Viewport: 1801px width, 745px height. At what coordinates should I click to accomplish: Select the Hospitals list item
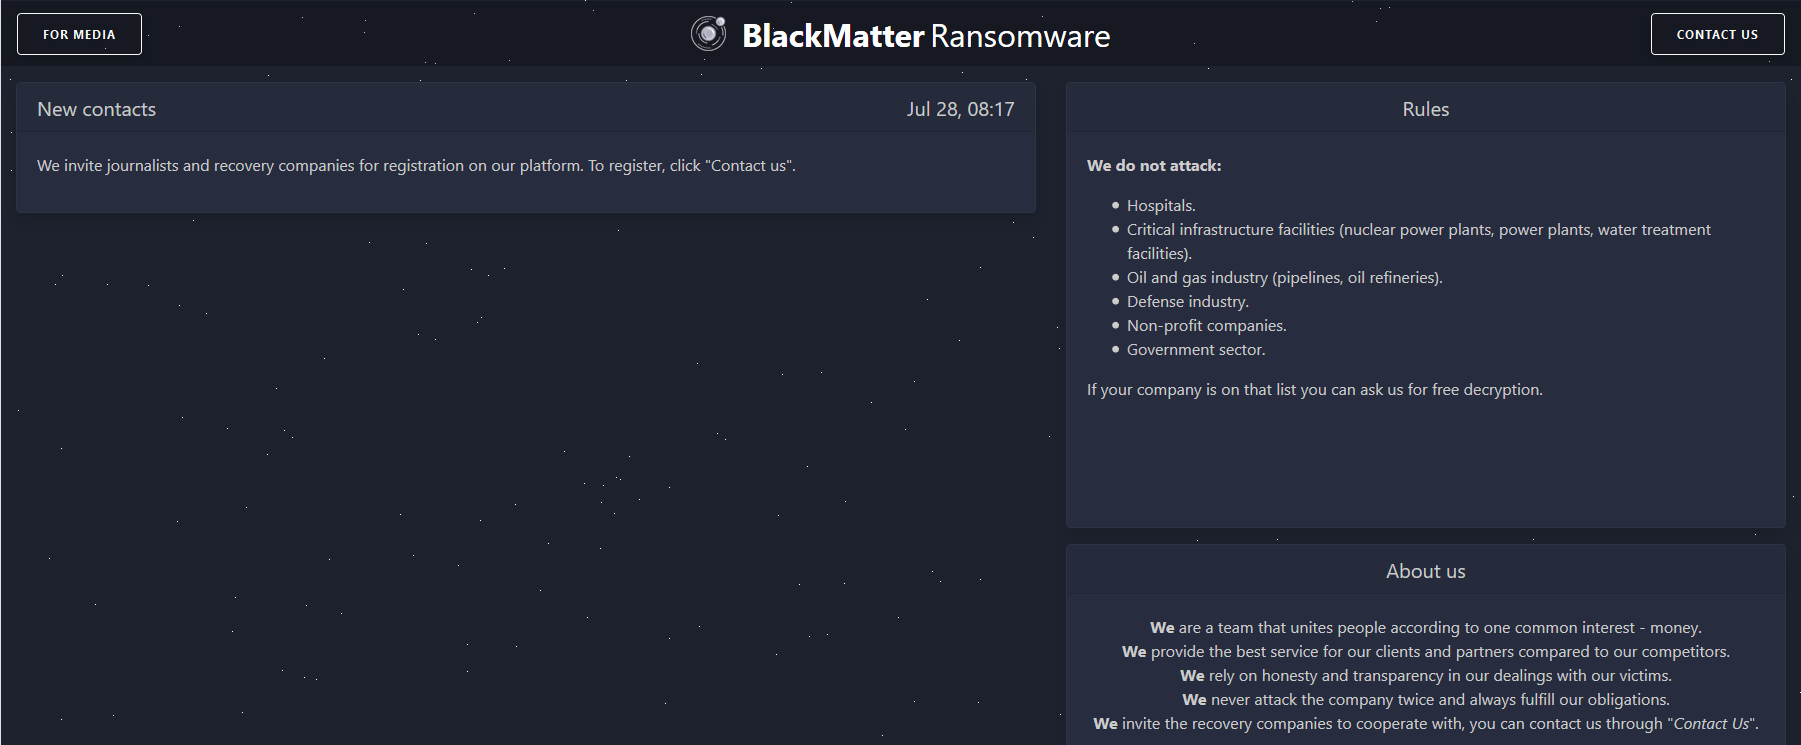1161,206
